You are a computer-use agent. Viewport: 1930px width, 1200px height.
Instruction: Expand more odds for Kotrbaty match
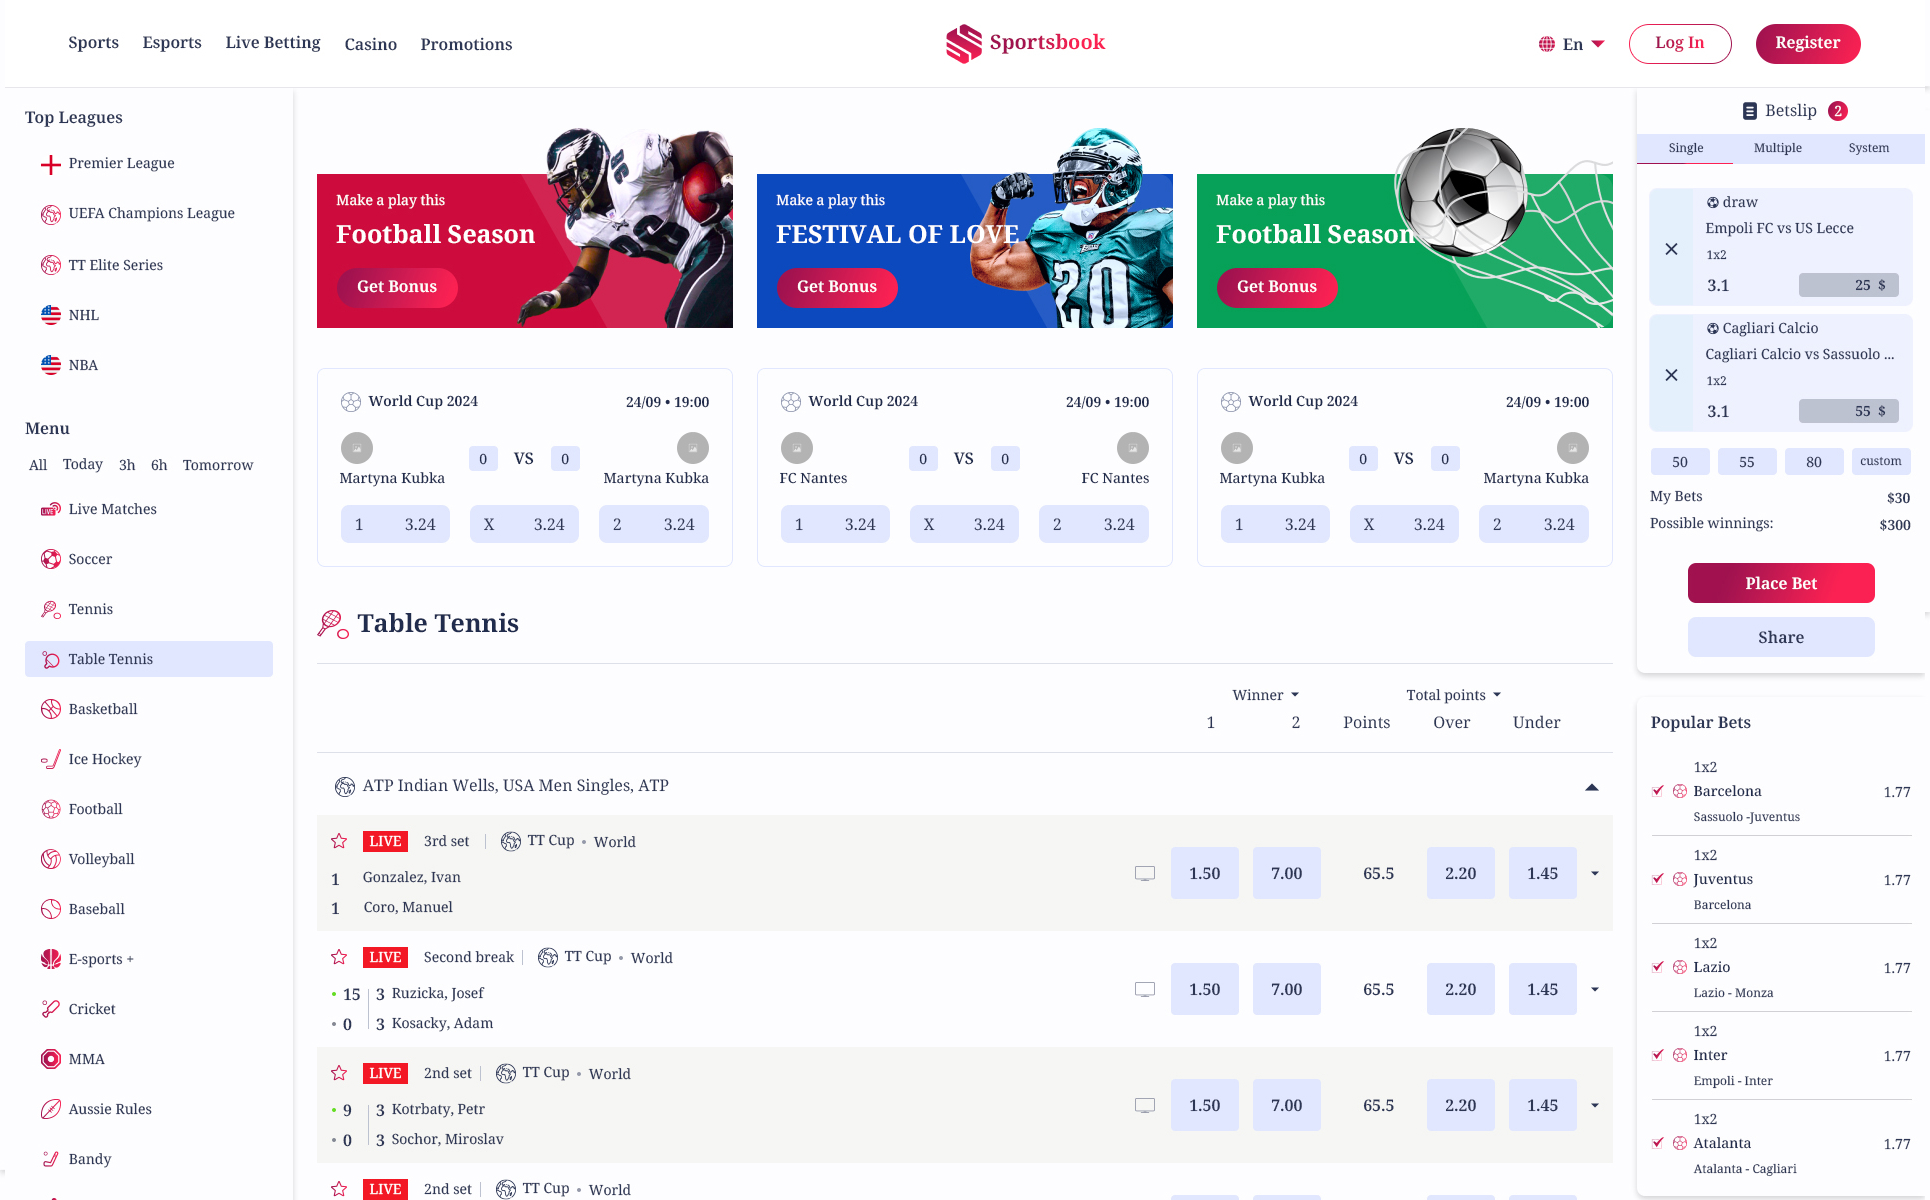[x=1595, y=1105]
